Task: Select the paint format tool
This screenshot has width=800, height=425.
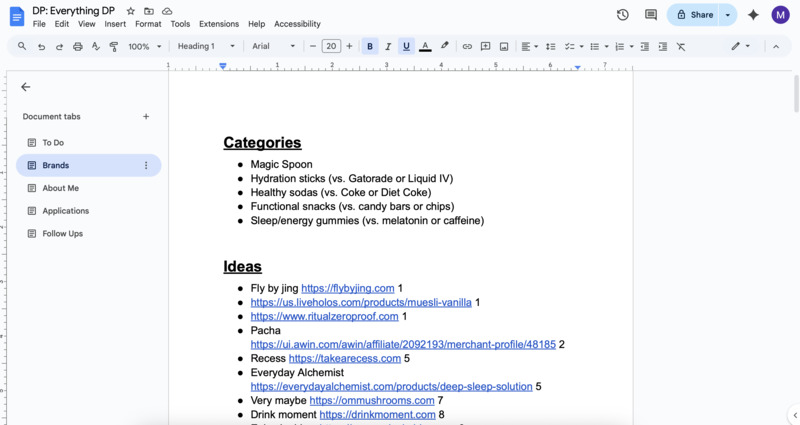Action: click(x=114, y=46)
